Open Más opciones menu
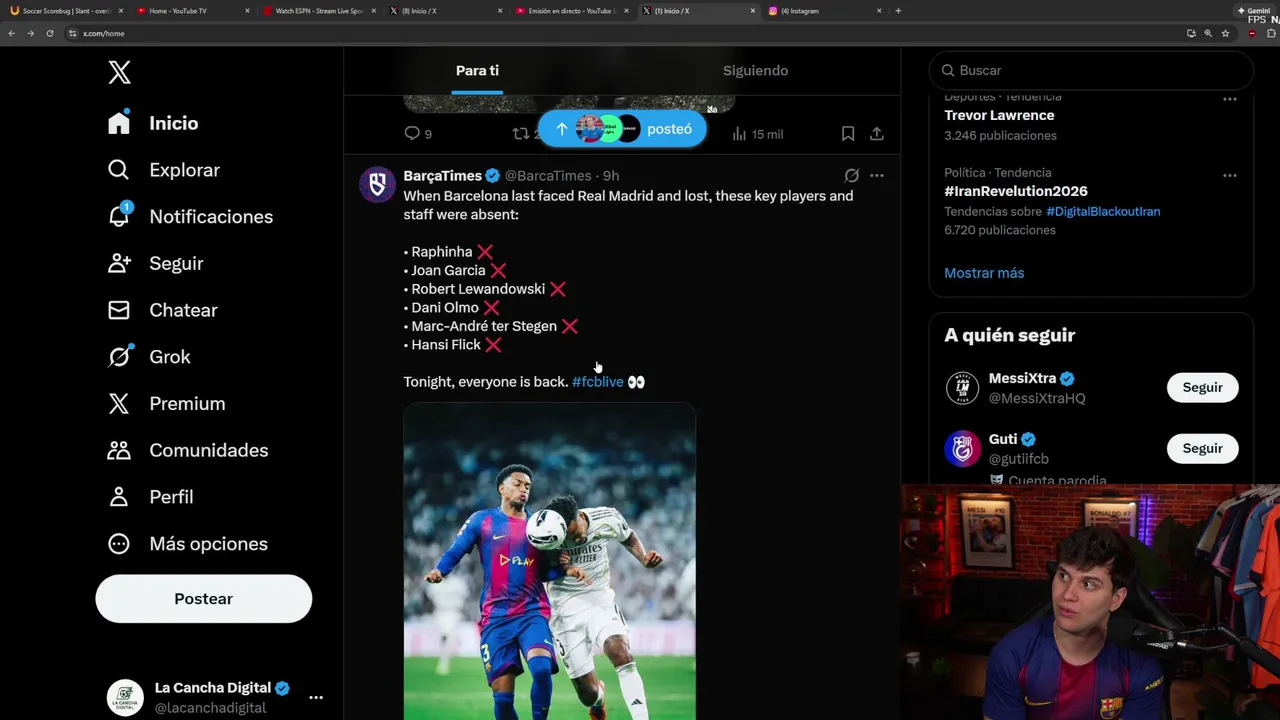The width and height of the screenshot is (1280, 720). coord(188,544)
